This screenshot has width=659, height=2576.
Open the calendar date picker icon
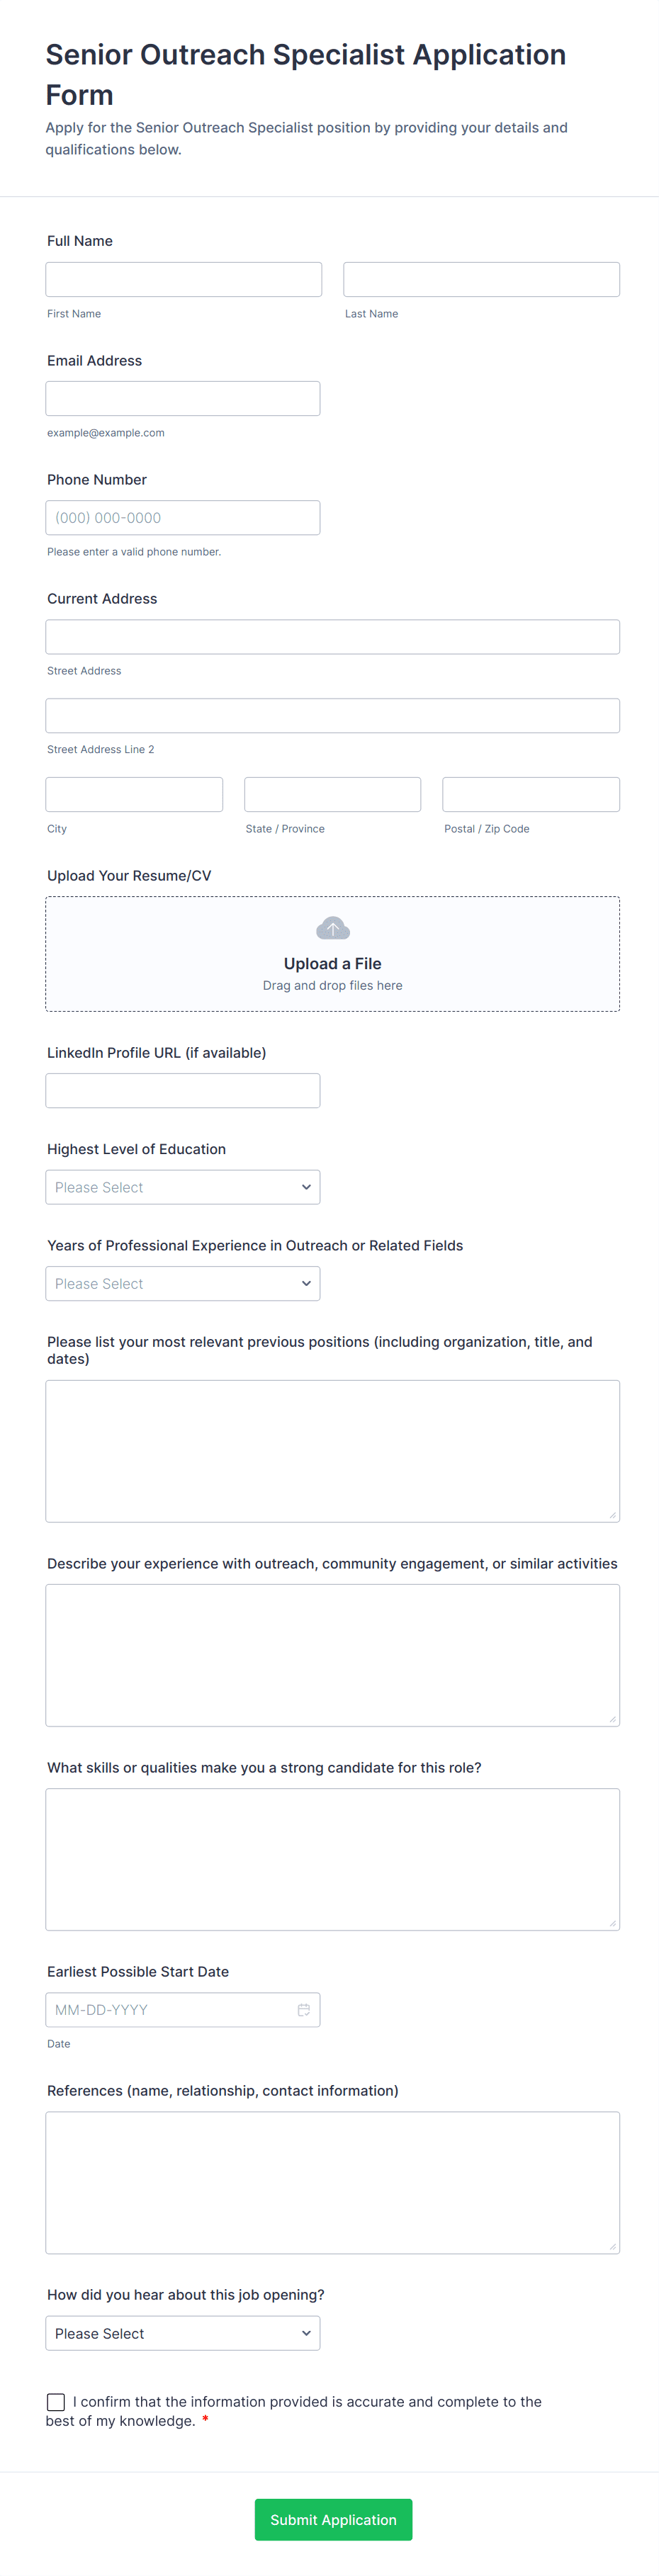click(x=303, y=2009)
